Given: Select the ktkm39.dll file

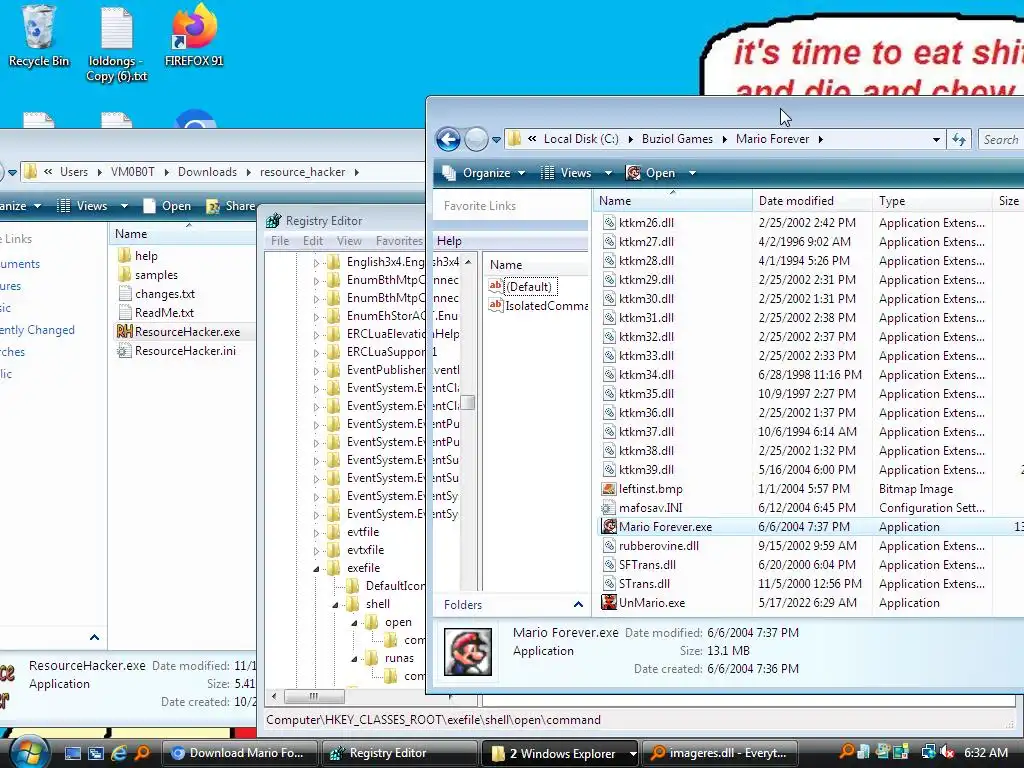Looking at the screenshot, I should coord(646,470).
